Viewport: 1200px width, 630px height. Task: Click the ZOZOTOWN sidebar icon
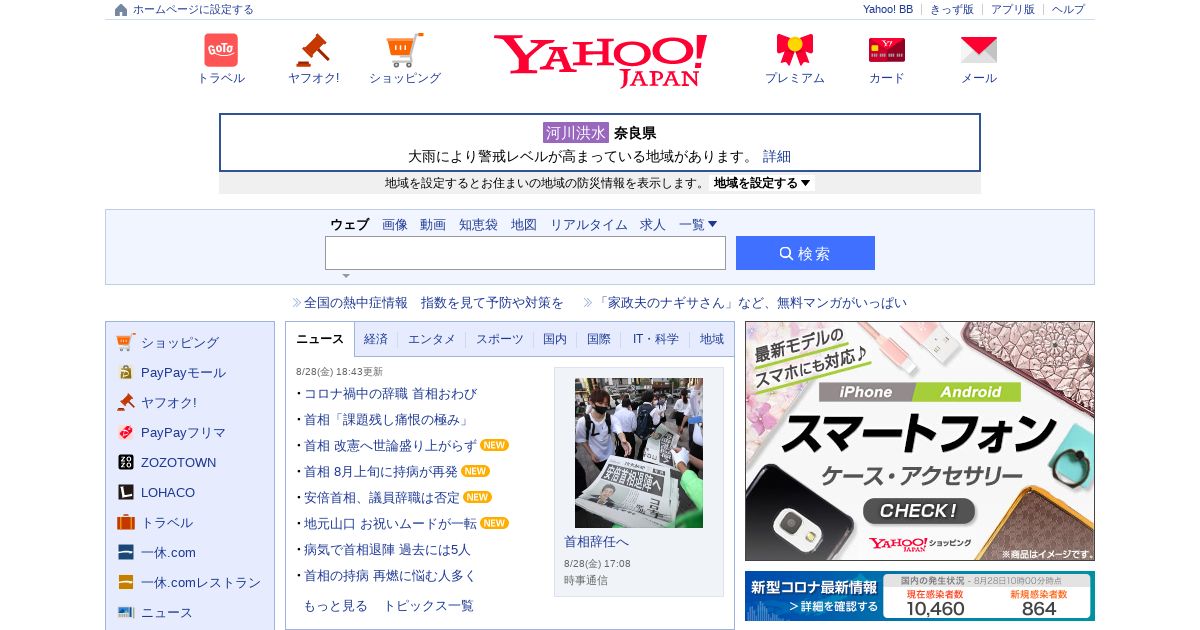[126, 462]
